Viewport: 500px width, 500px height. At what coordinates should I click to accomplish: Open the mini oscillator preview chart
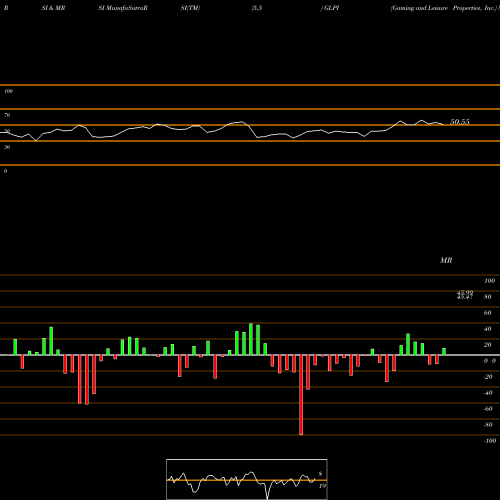coord(247,479)
